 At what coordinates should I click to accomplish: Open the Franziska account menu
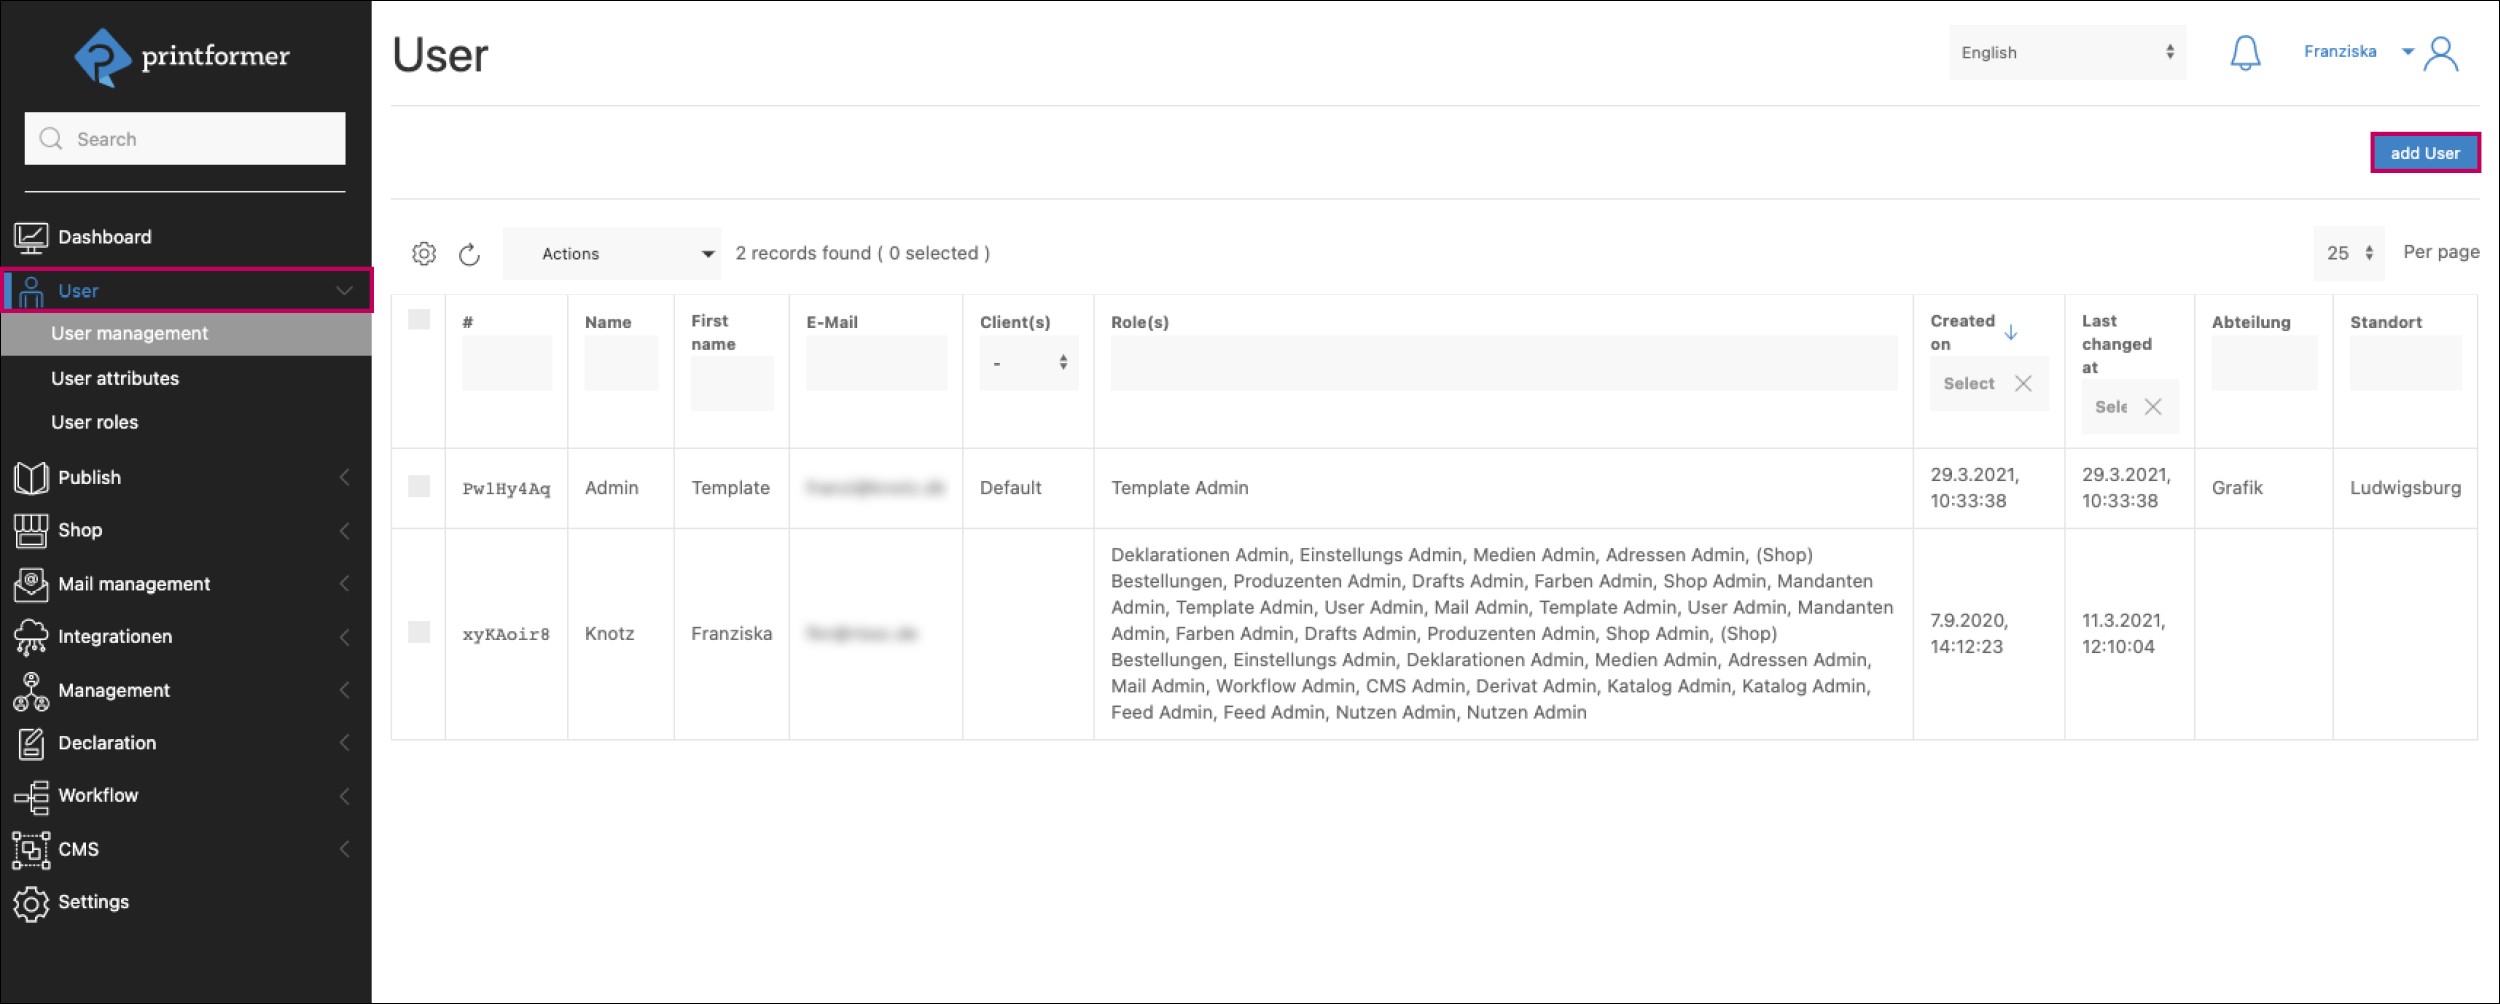click(x=2355, y=52)
